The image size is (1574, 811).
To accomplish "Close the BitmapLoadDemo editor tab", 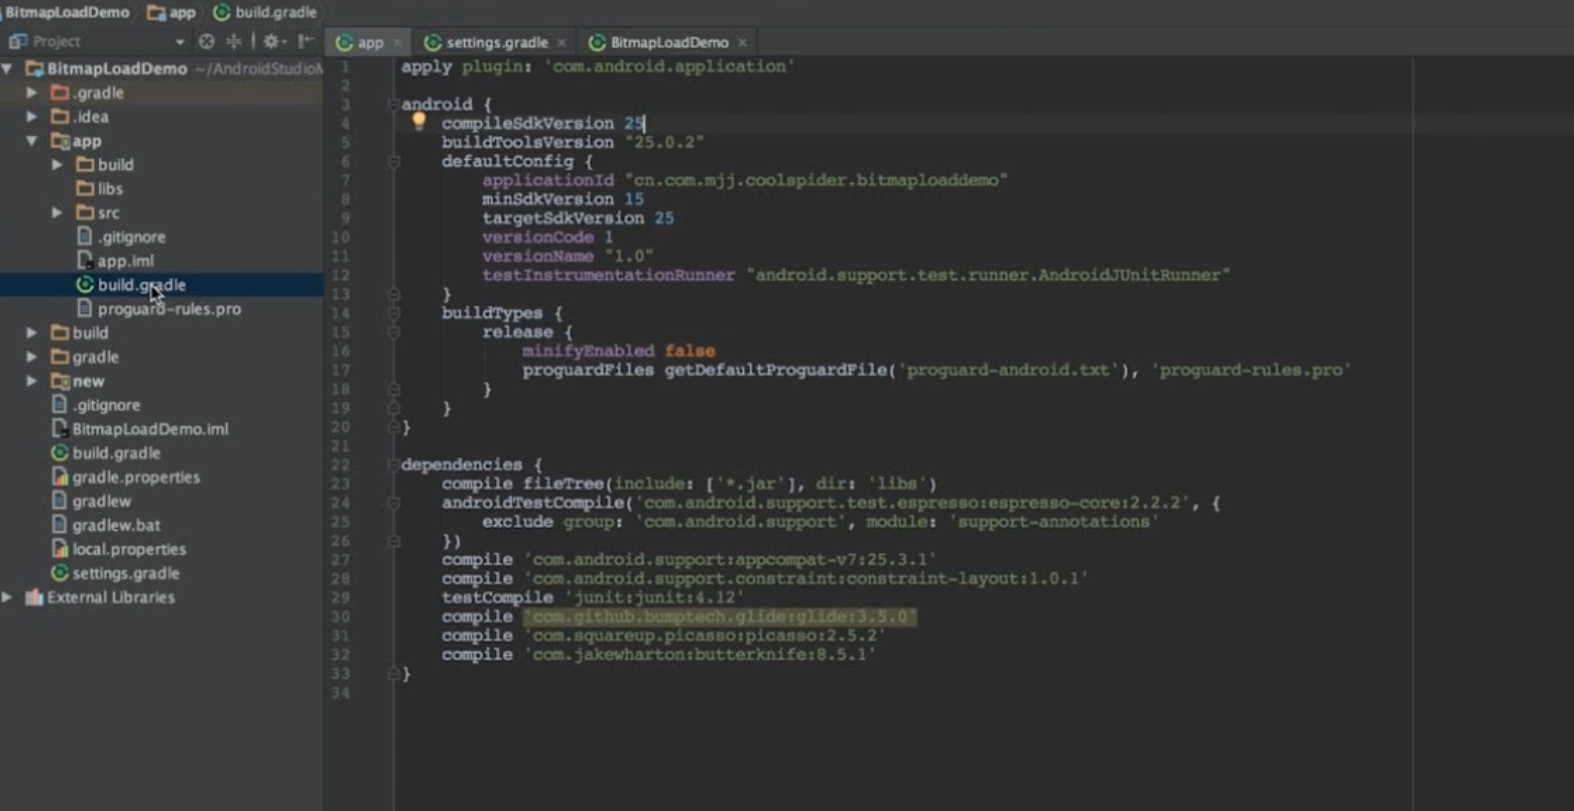I will (x=742, y=43).
